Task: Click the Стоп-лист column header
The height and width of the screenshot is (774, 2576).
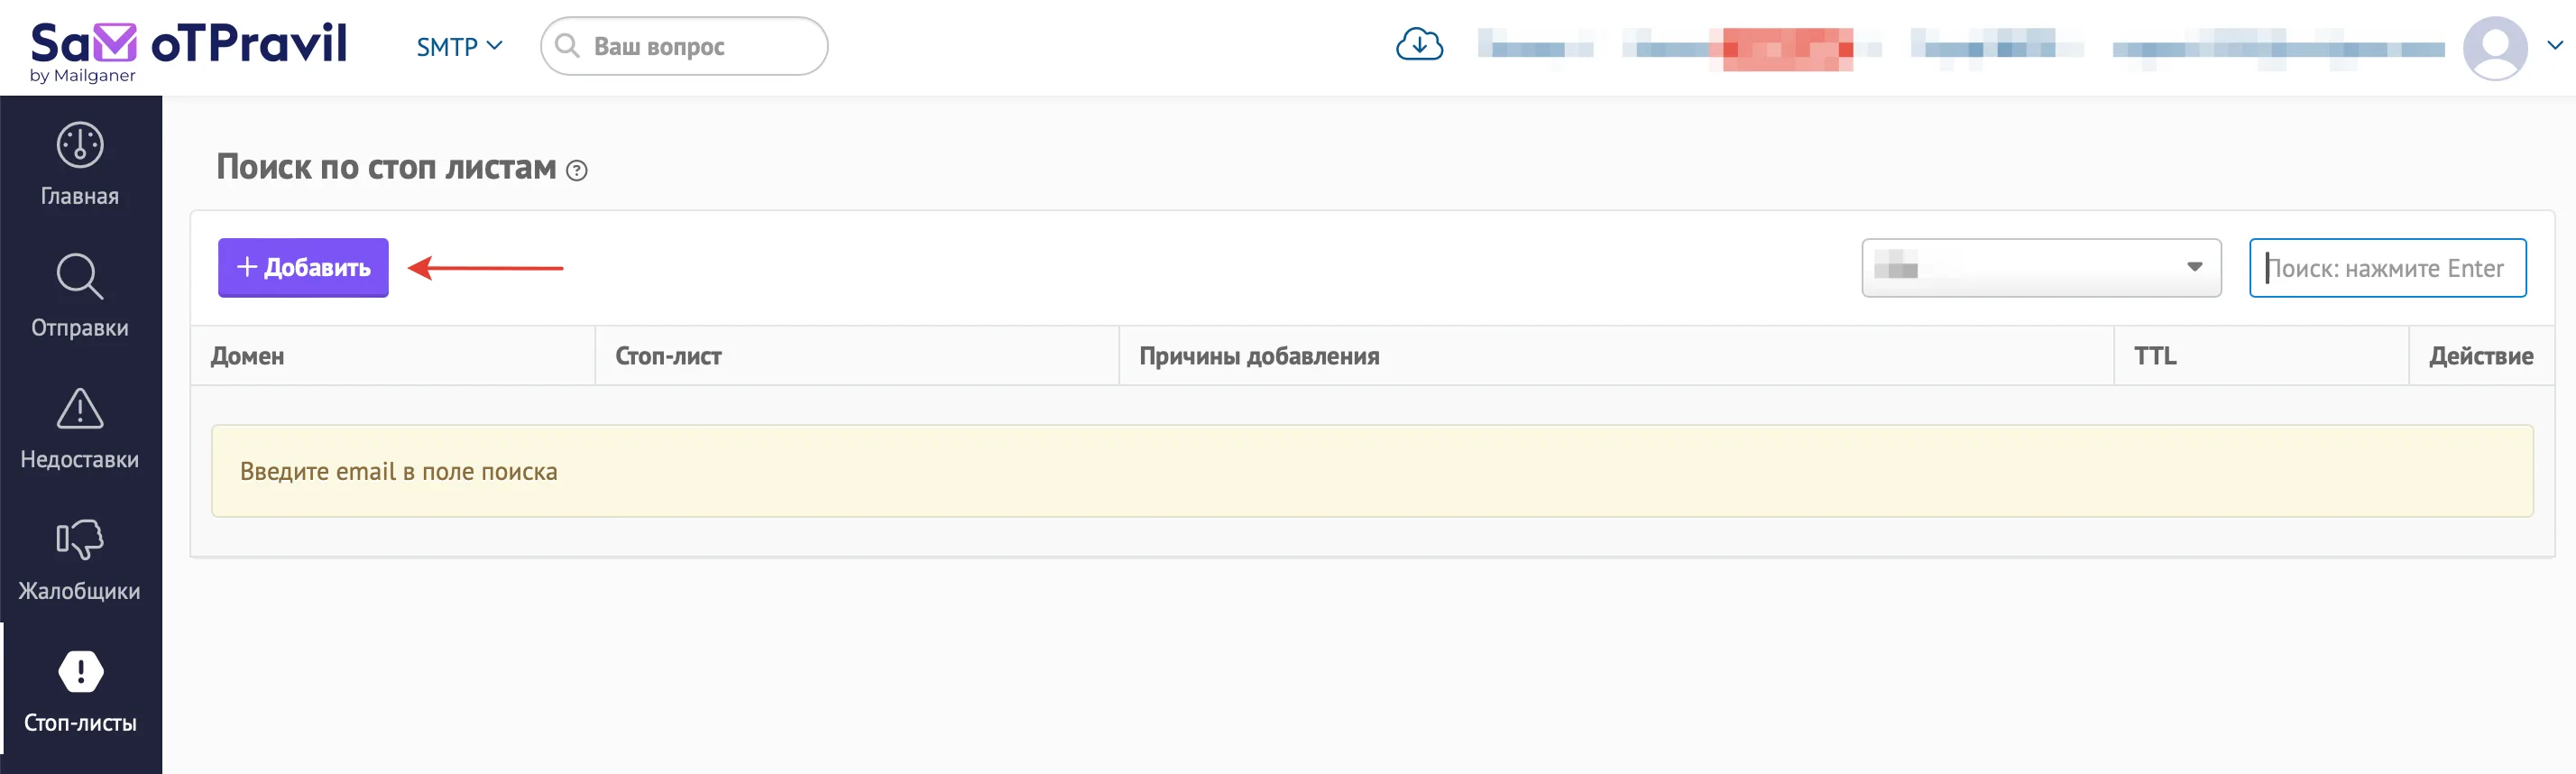Action: click(668, 356)
